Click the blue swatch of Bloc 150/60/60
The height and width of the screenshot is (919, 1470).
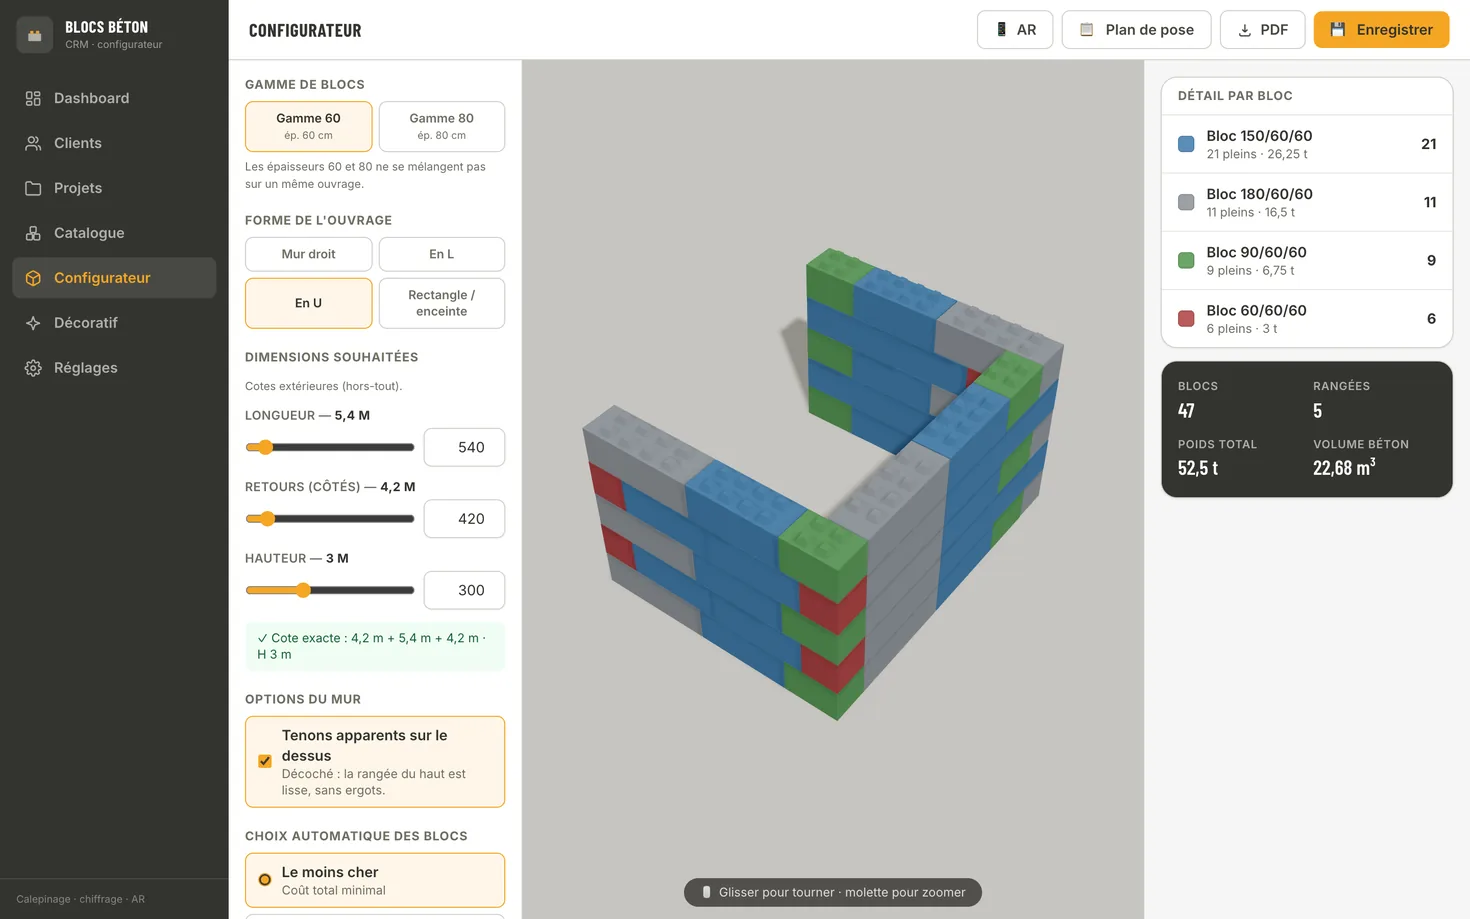[x=1186, y=144]
